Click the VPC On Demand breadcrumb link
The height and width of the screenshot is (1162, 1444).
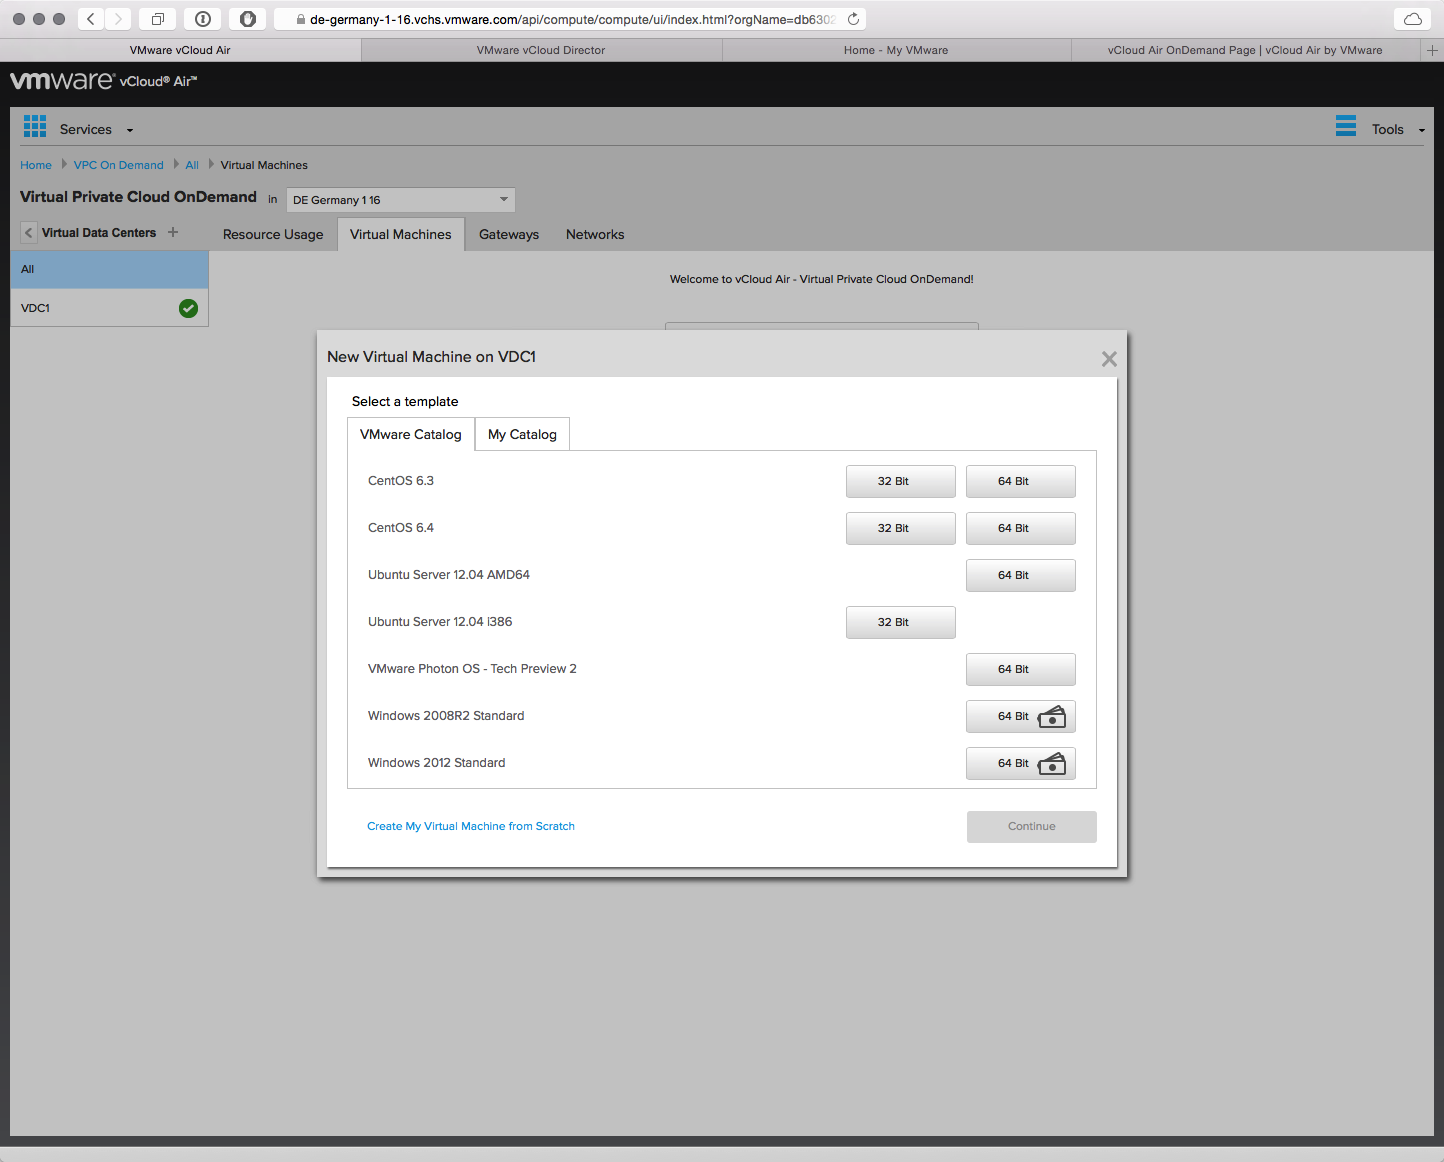click(118, 165)
